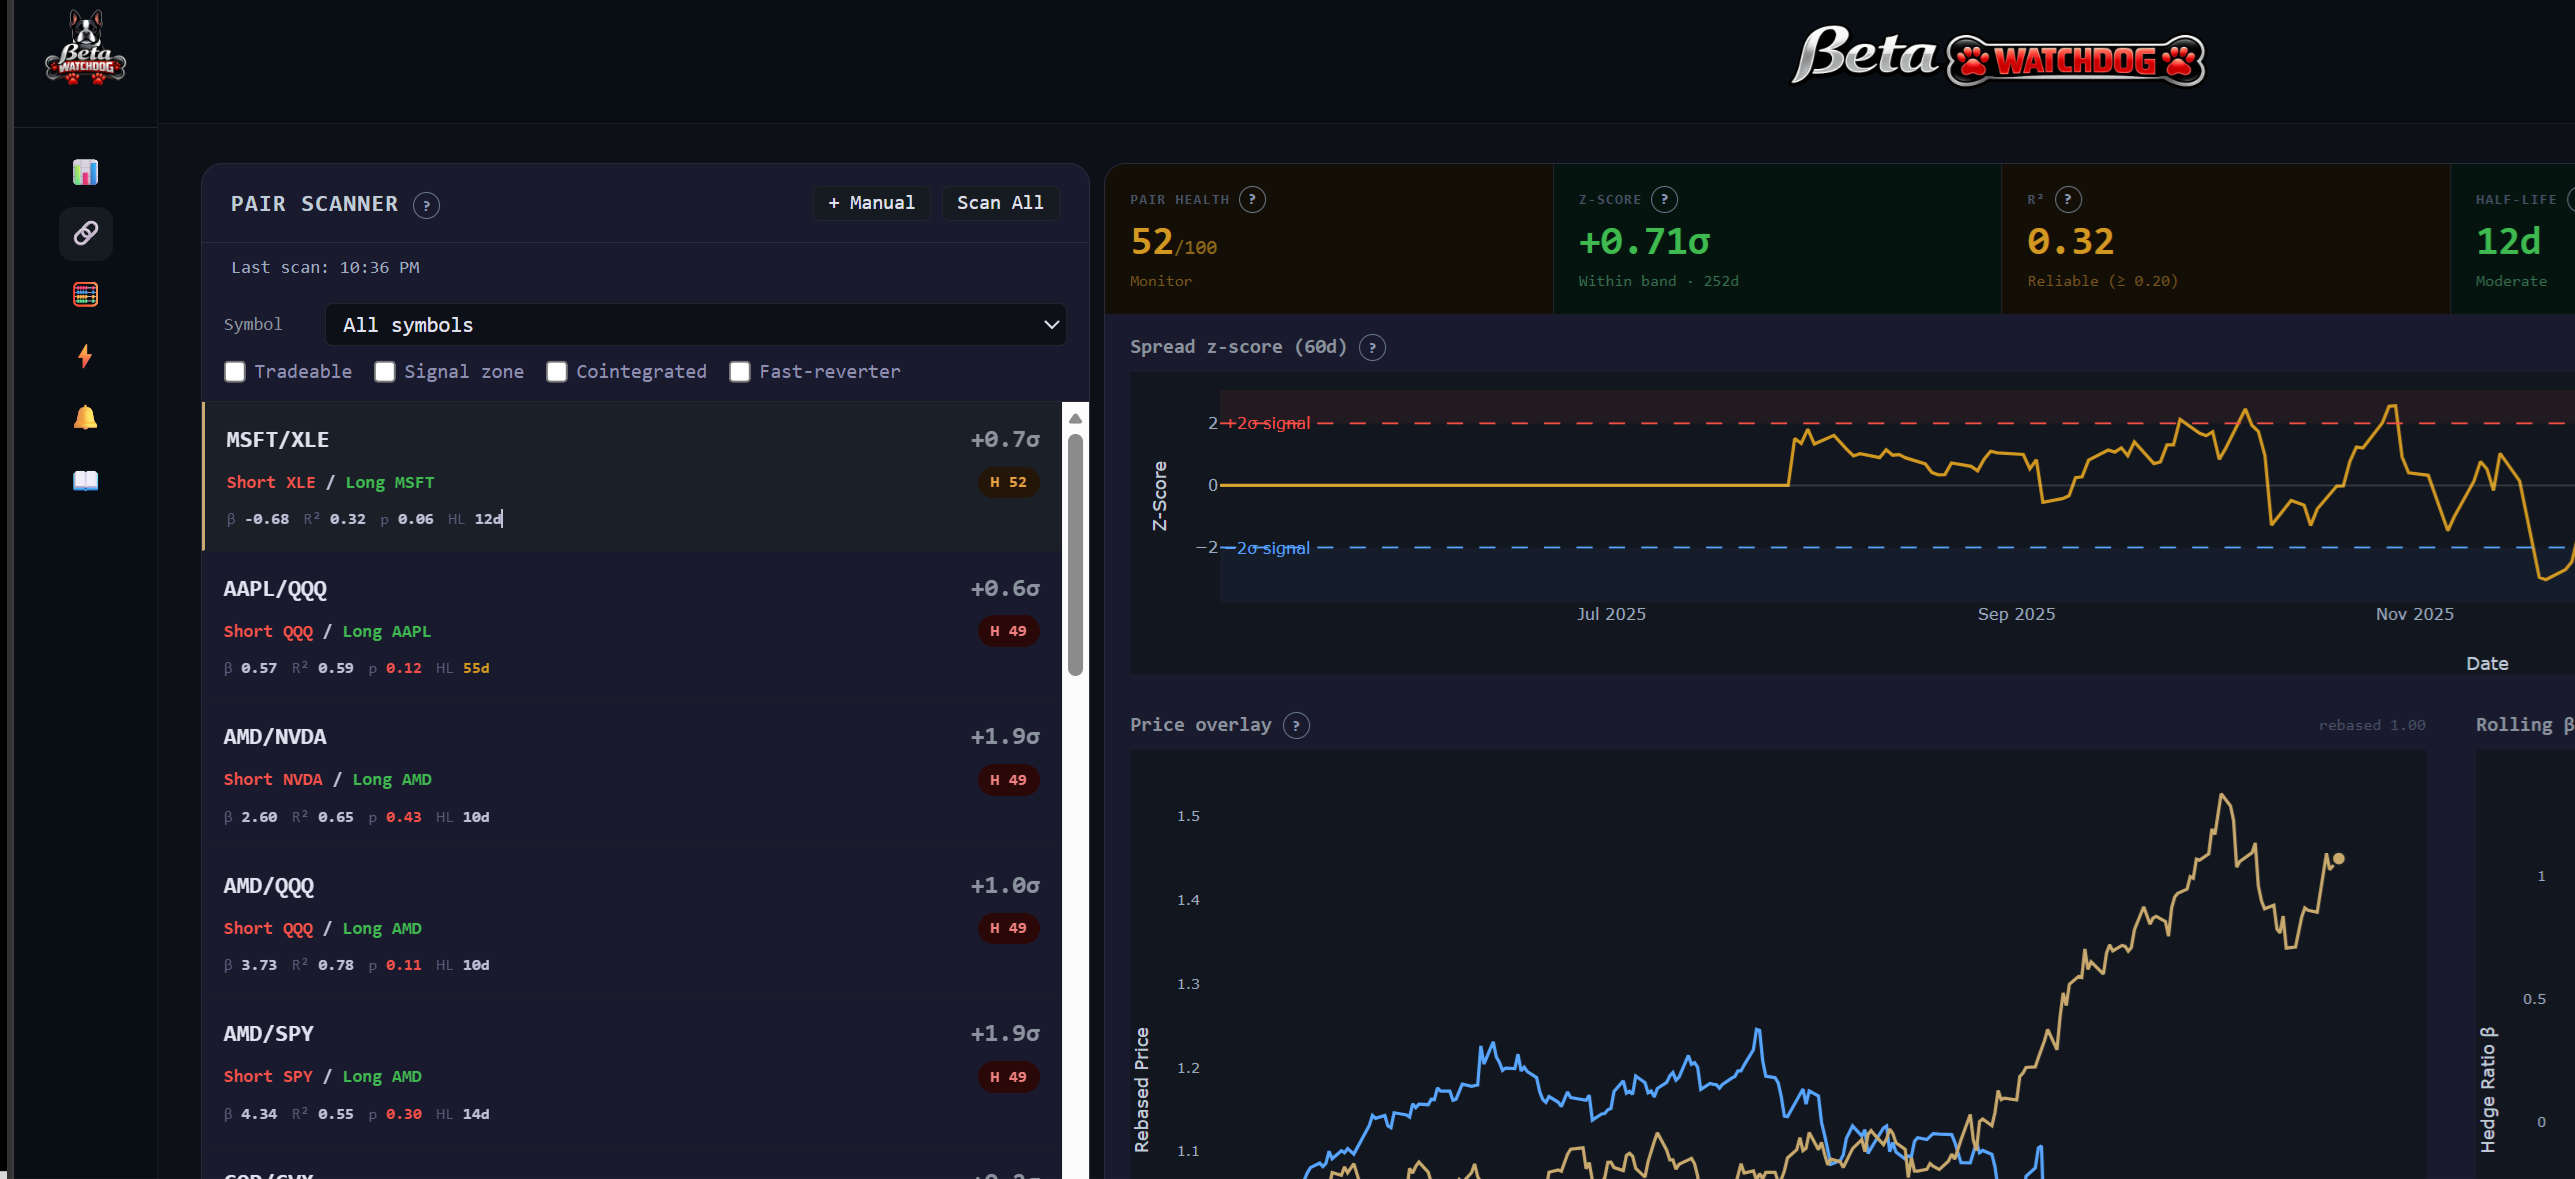Click the +2σ signal line label
Viewport: 2575px width, 1179px height.
pyautogui.click(x=1267, y=423)
